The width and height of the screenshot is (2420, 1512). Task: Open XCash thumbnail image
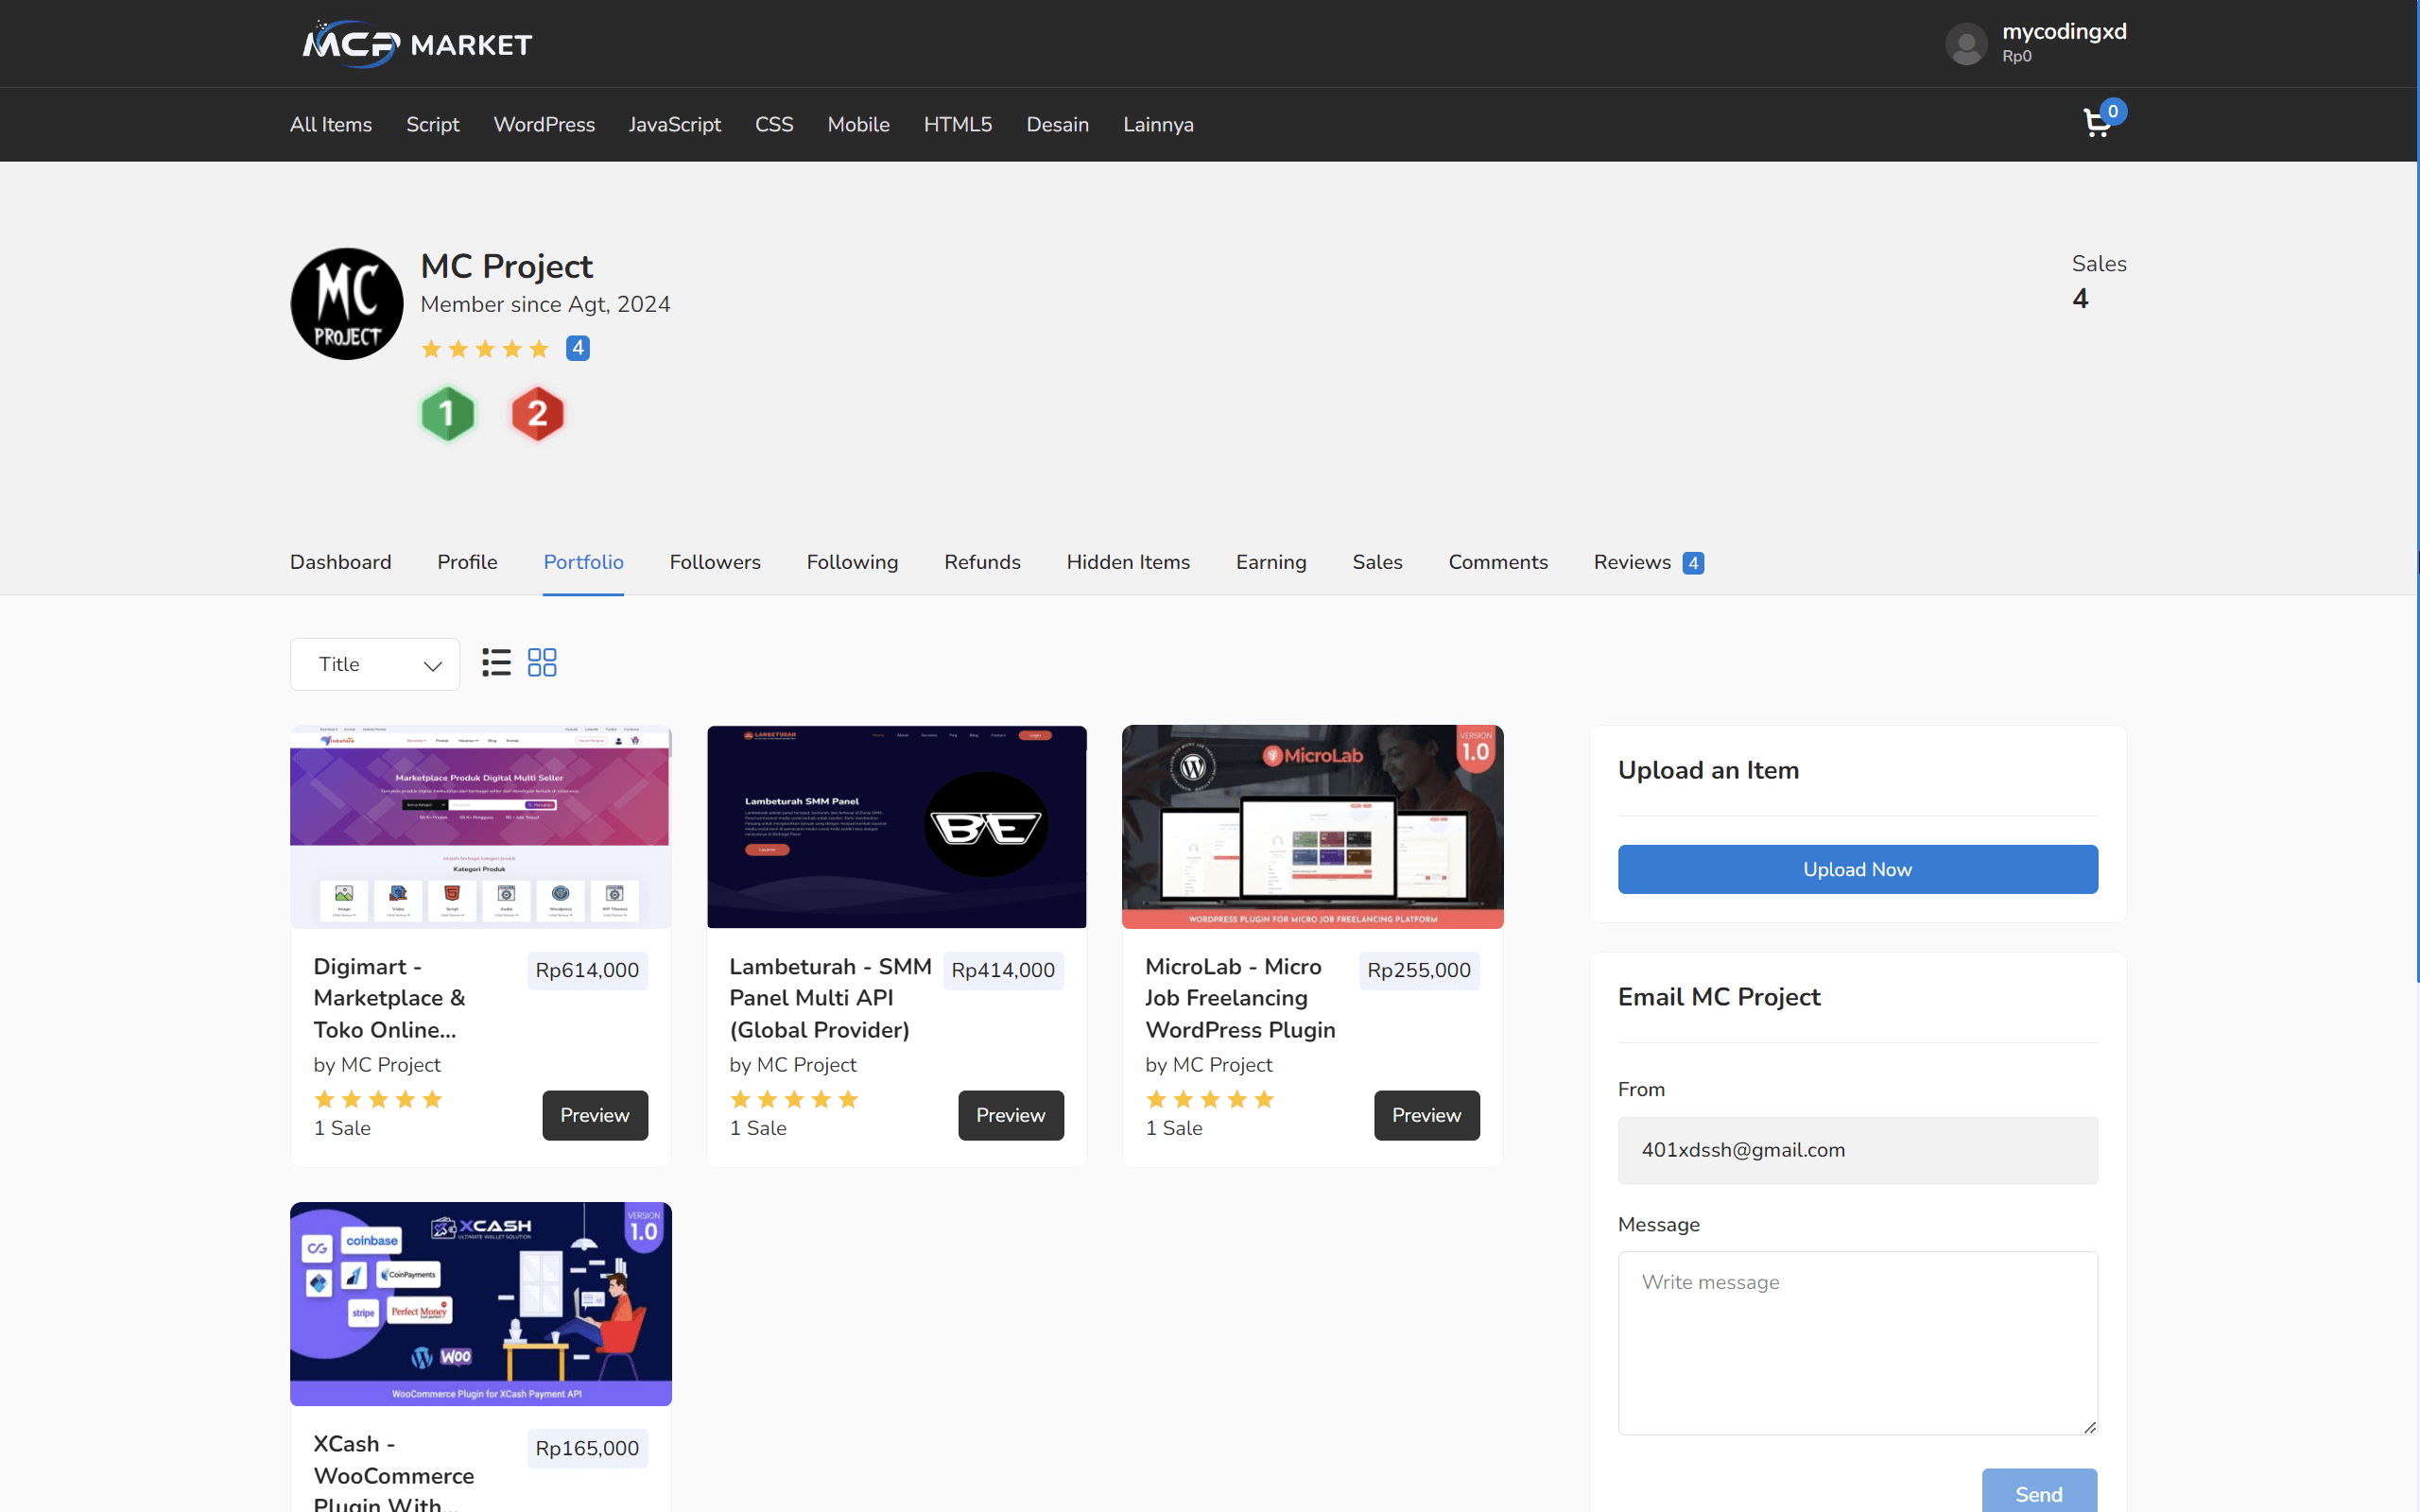(480, 1304)
